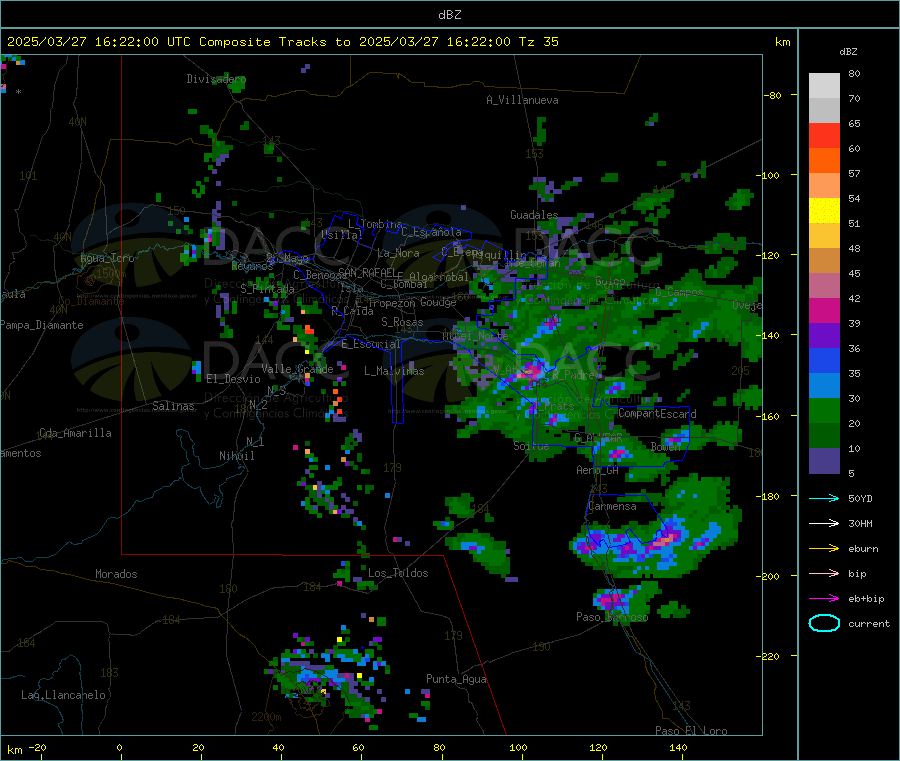Click the '0' tick on horizontal axis
The width and height of the screenshot is (900, 761).
click(x=119, y=747)
